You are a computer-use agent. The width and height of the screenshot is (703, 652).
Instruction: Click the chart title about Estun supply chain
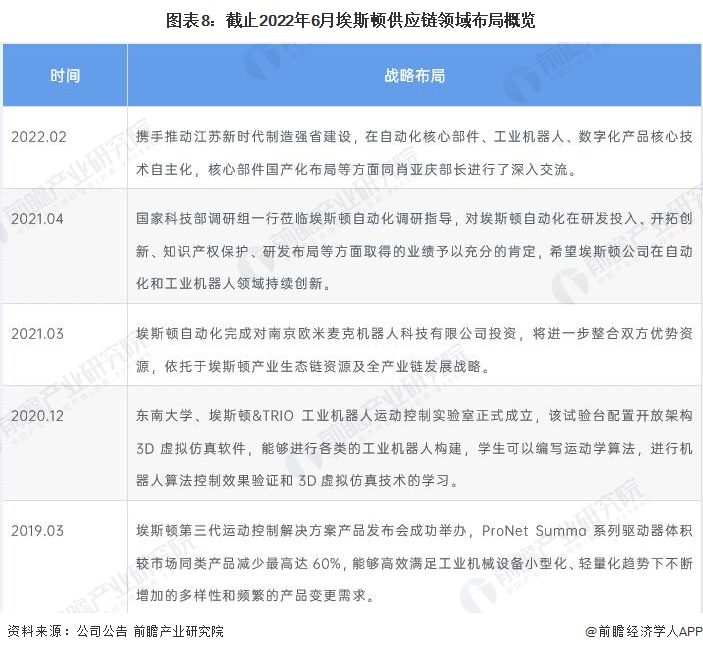point(350,20)
